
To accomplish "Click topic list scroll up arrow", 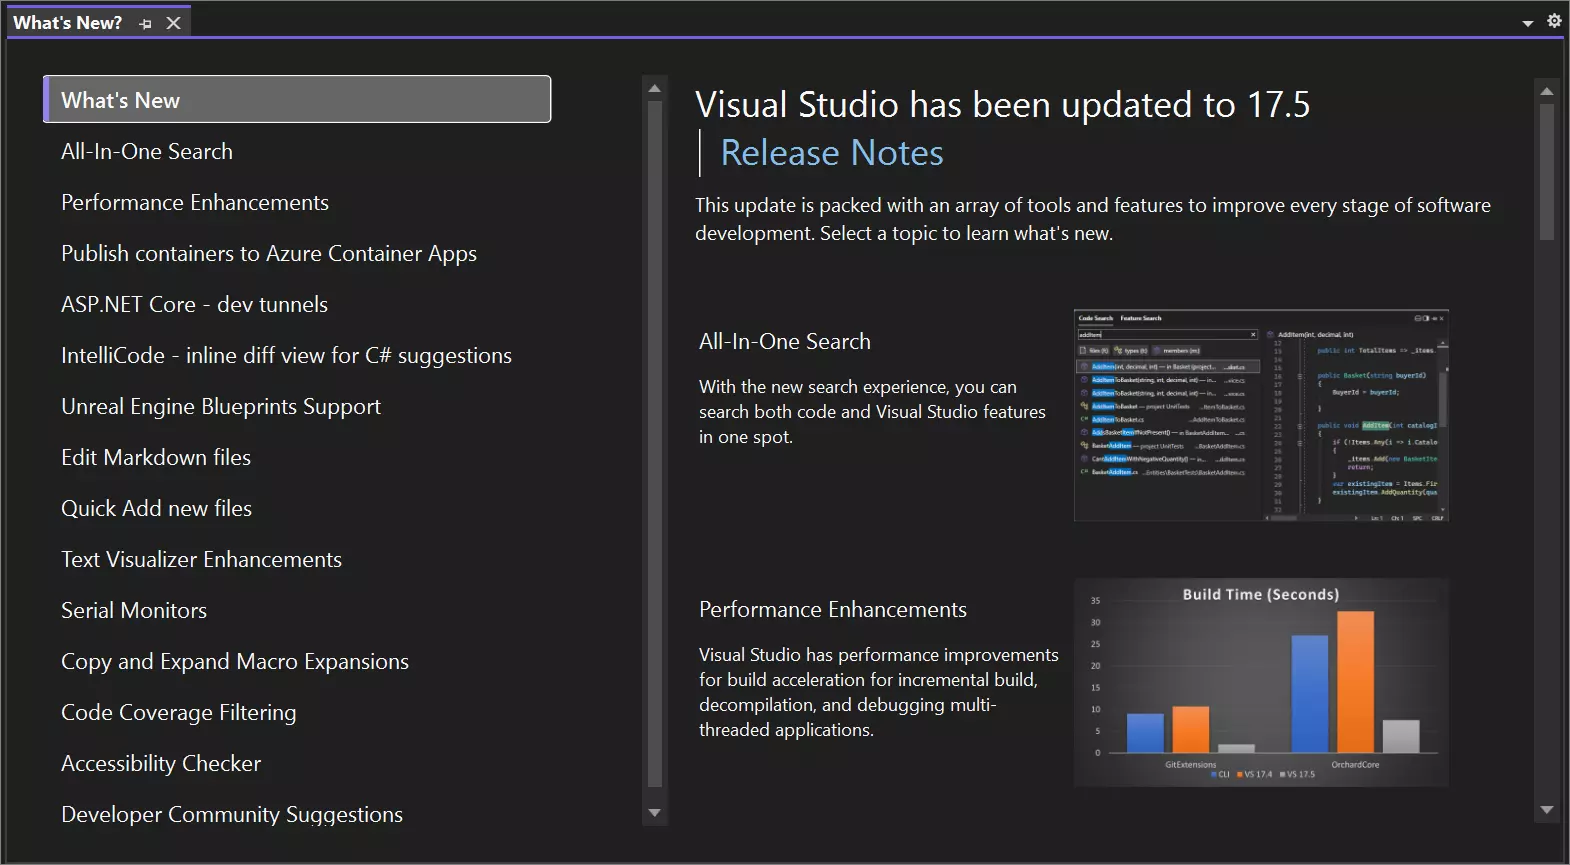I will click(655, 89).
